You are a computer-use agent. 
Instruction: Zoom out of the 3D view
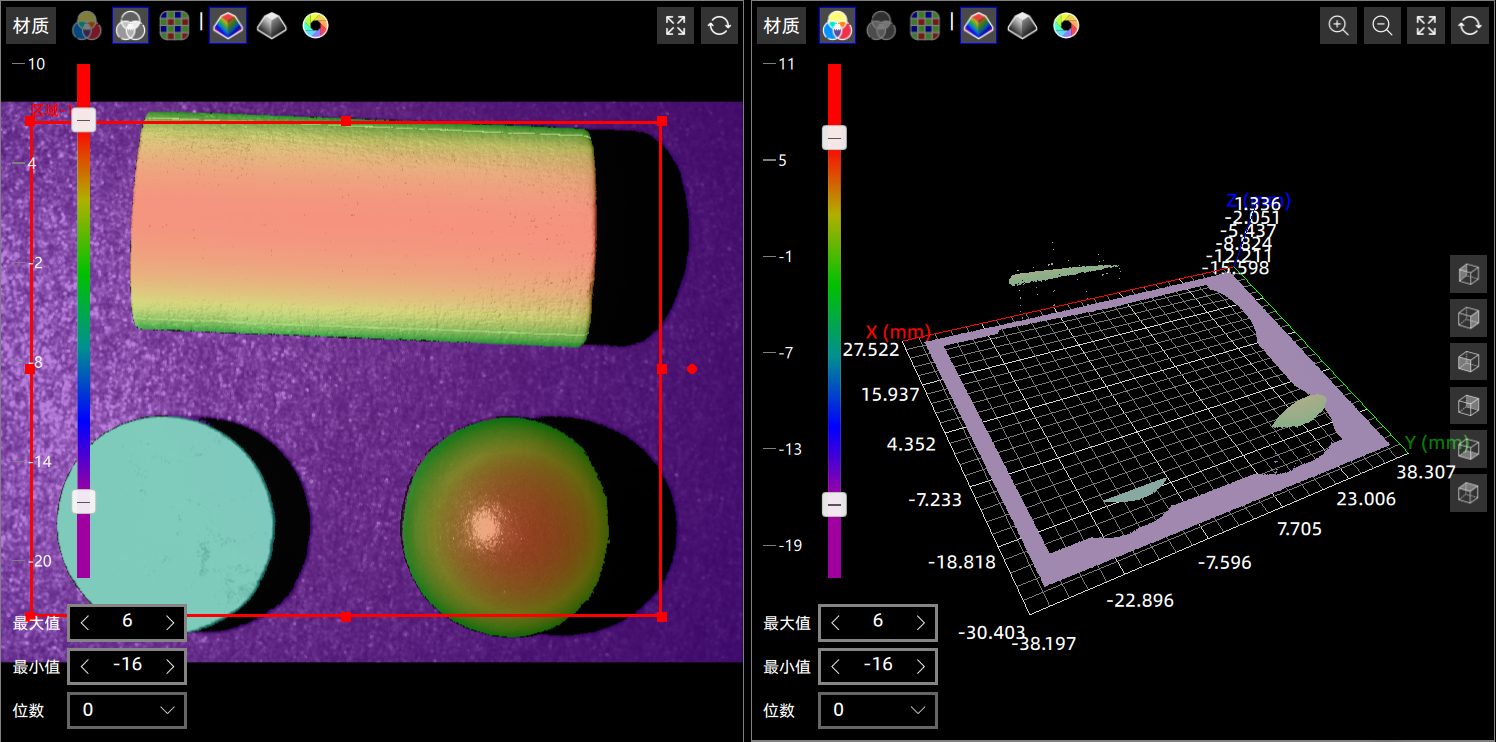(1382, 26)
